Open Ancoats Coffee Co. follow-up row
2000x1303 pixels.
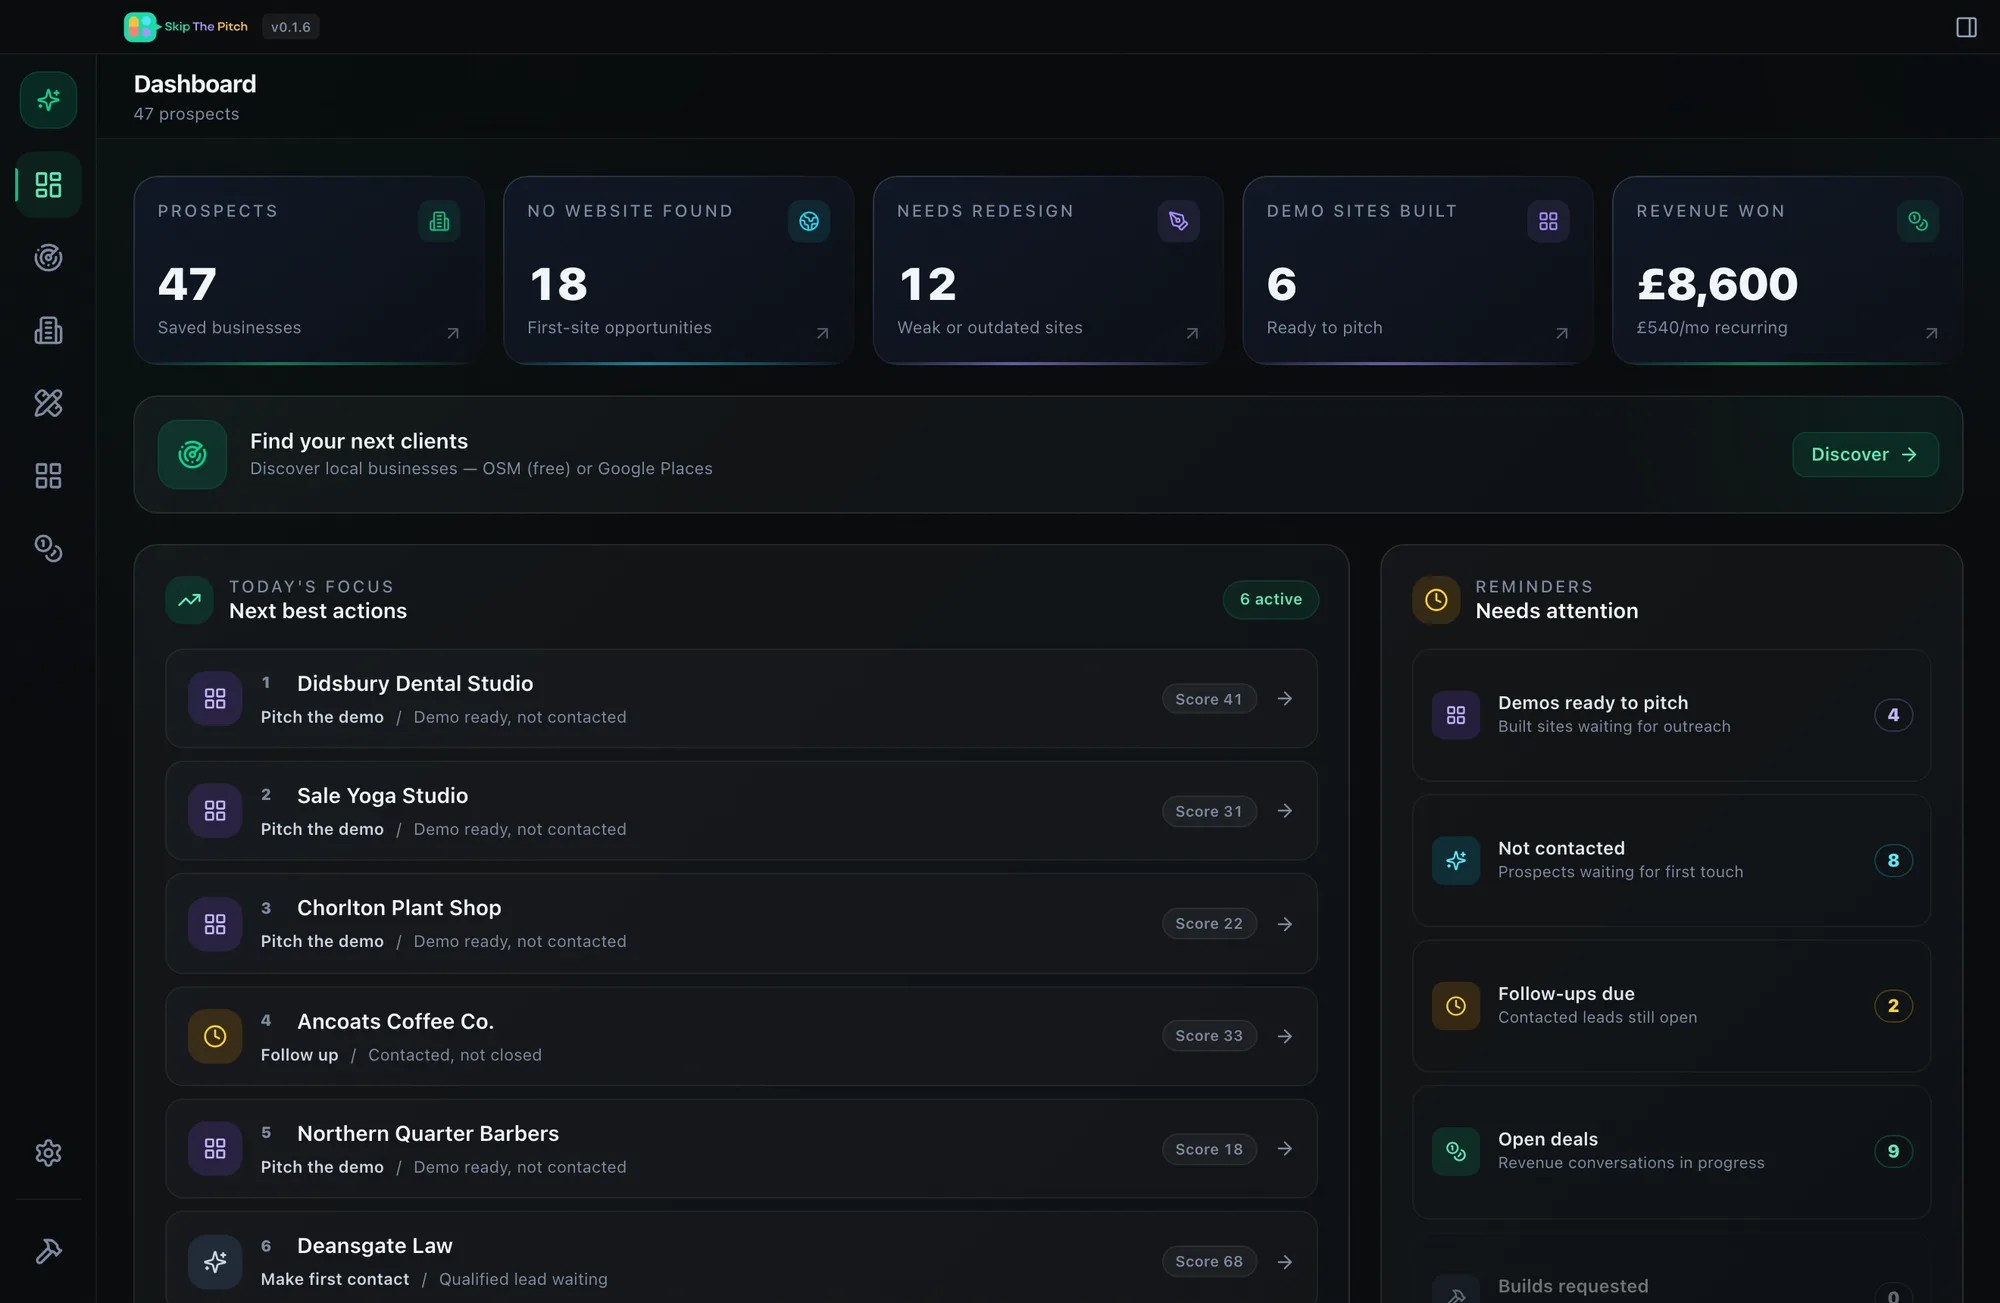click(x=741, y=1037)
